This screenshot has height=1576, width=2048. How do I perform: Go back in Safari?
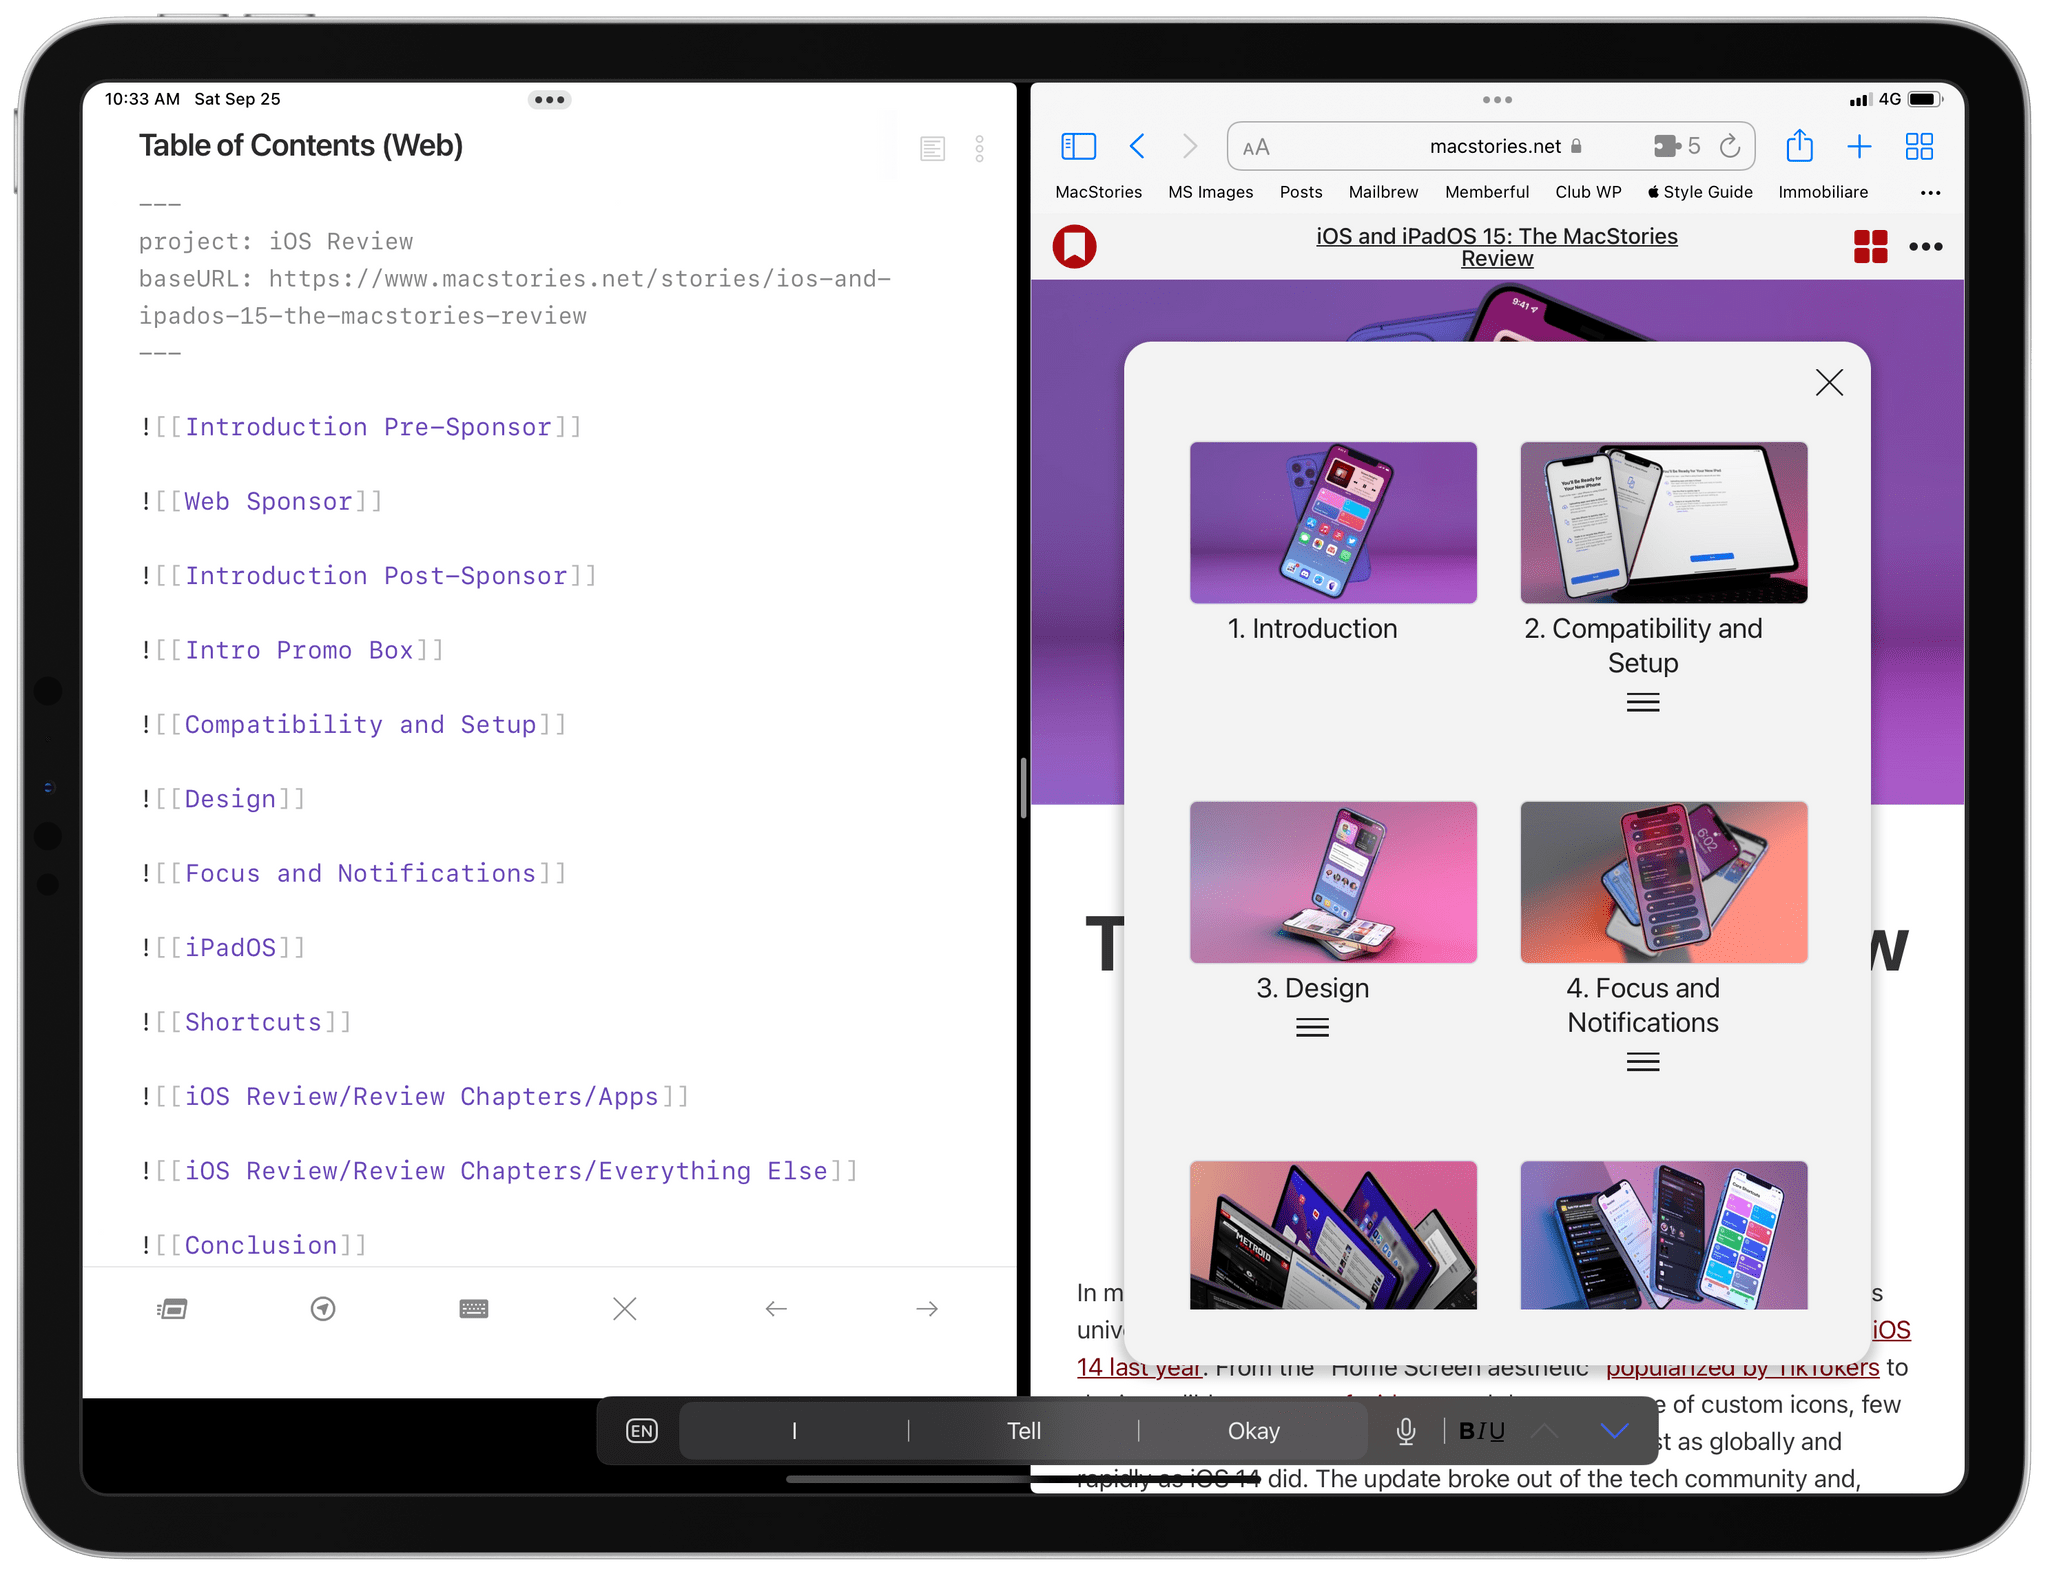tap(1137, 147)
